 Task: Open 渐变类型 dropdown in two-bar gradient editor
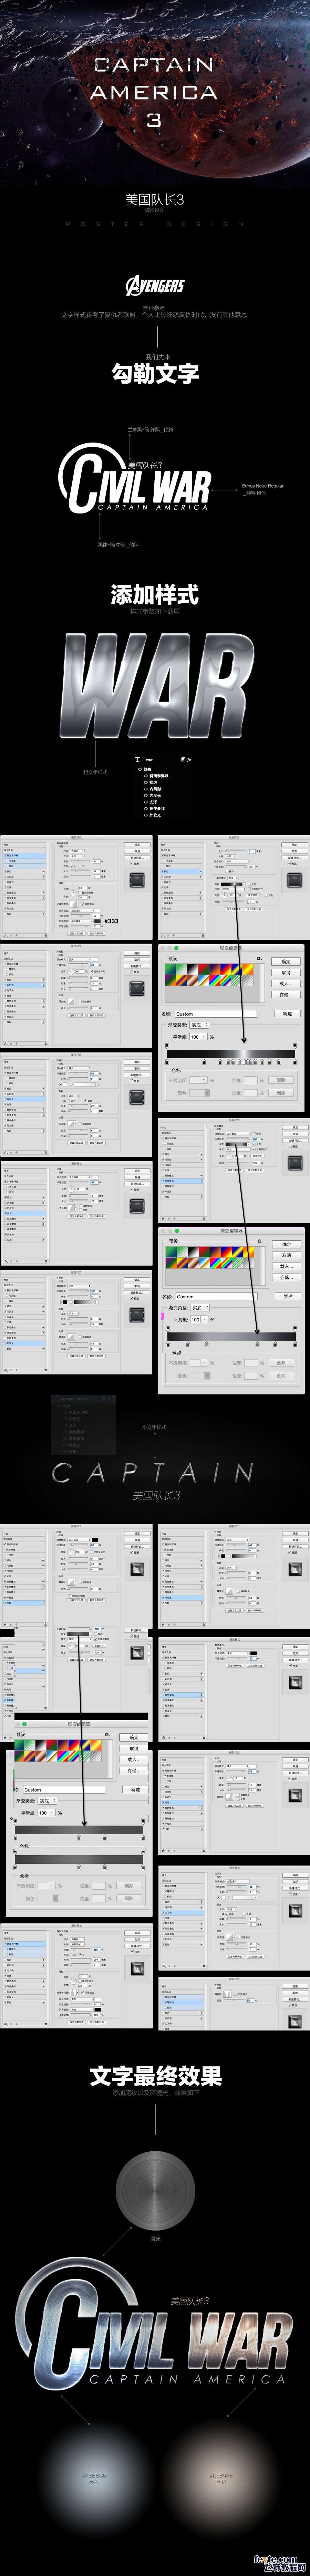pyautogui.click(x=47, y=1801)
